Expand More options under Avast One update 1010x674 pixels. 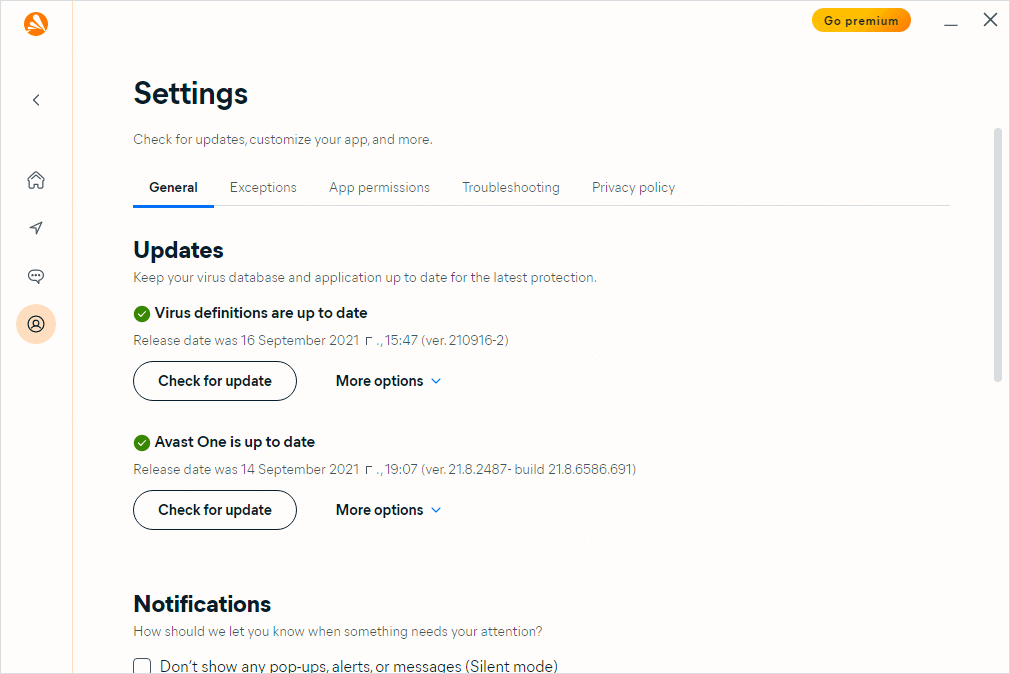[x=388, y=510]
